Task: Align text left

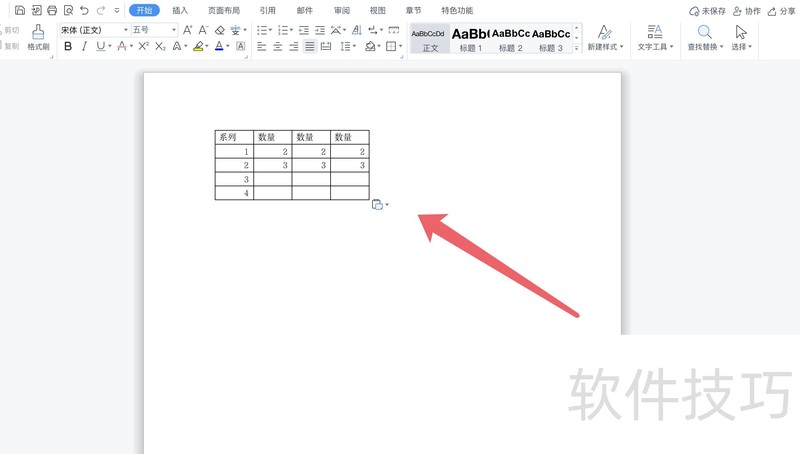Action: pos(262,46)
